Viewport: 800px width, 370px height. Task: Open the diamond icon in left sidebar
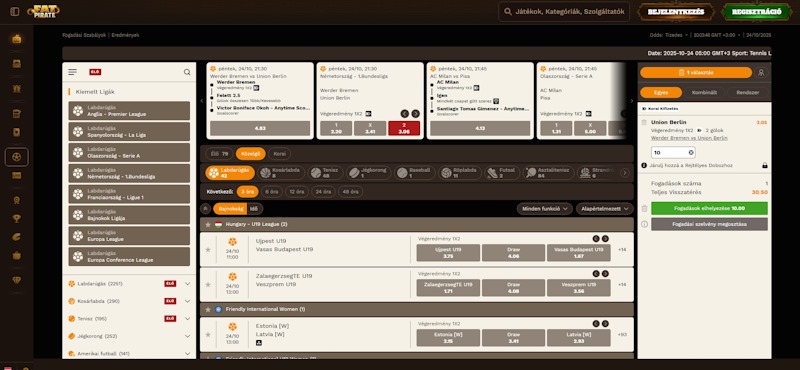[16, 280]
